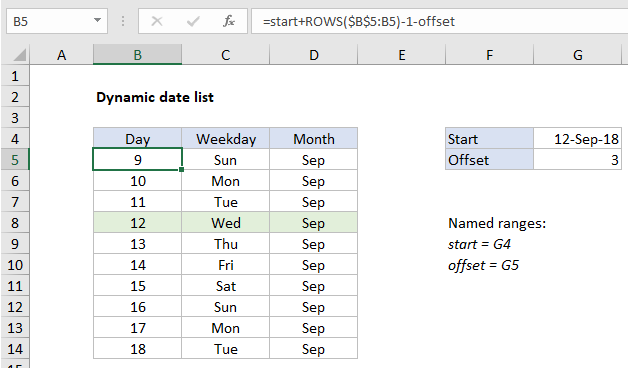628x368 pixels.
Task: Click the 'start = G4' note cell
Action: coord(479,244)
